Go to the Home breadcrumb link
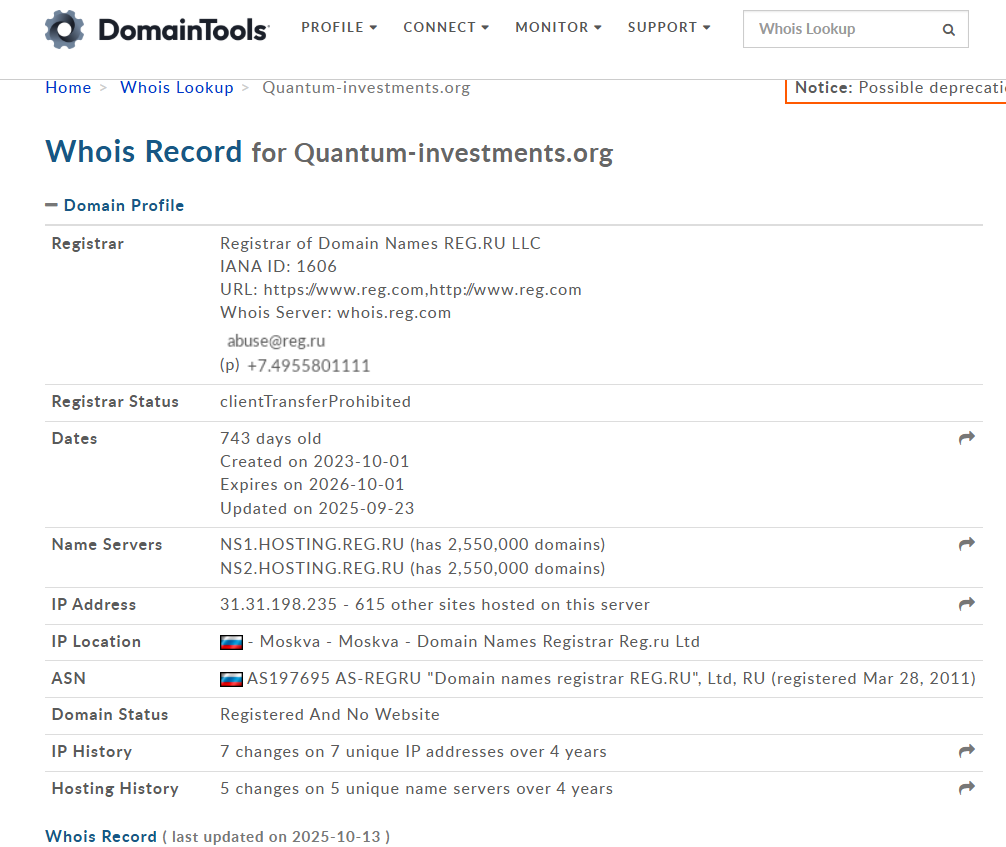 [68, 88]
